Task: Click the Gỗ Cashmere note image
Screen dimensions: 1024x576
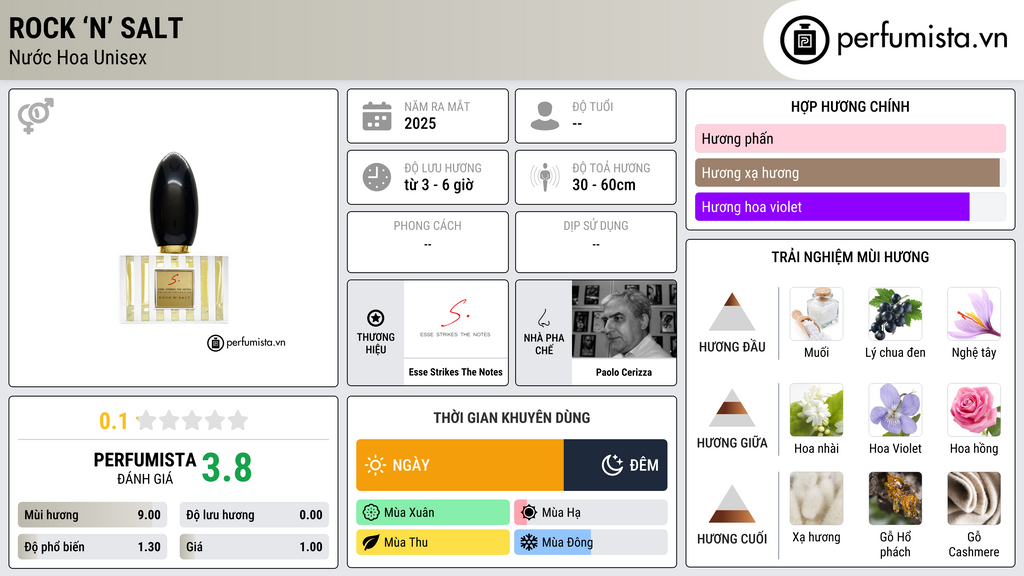Action: pyautogui.click(x=974, y=499)
